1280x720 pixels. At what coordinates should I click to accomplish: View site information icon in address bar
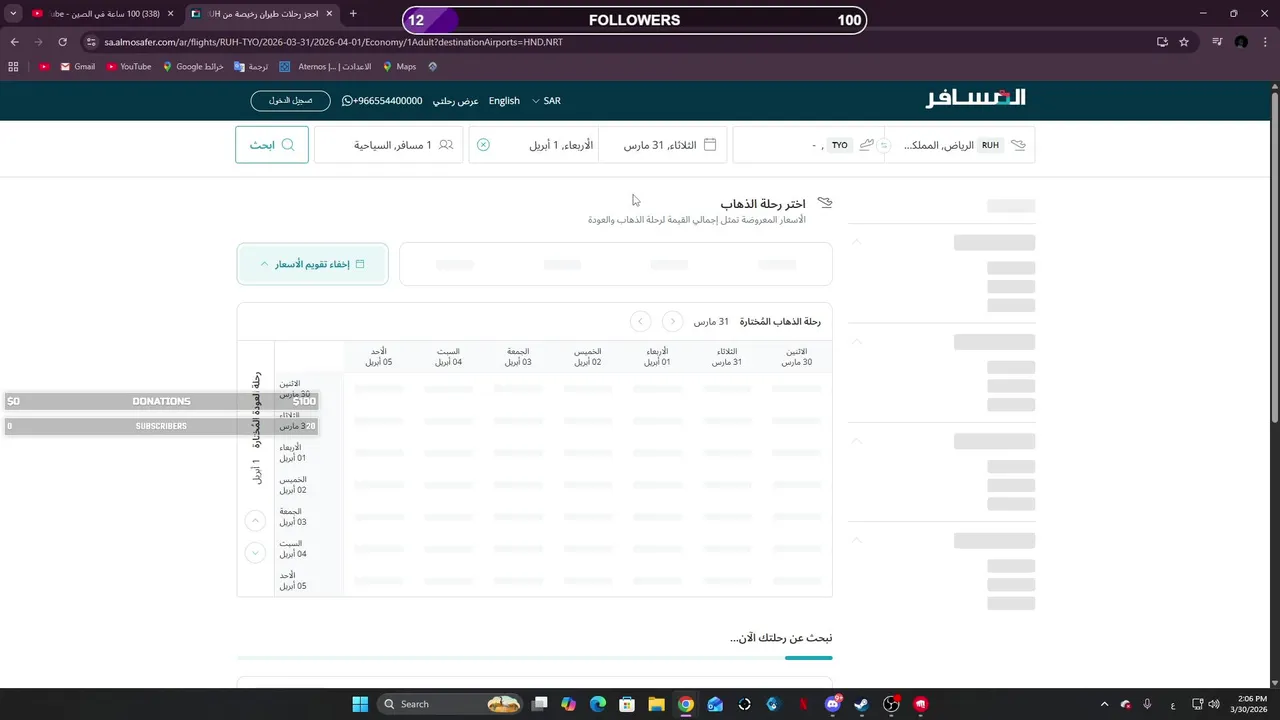point(91,42)
